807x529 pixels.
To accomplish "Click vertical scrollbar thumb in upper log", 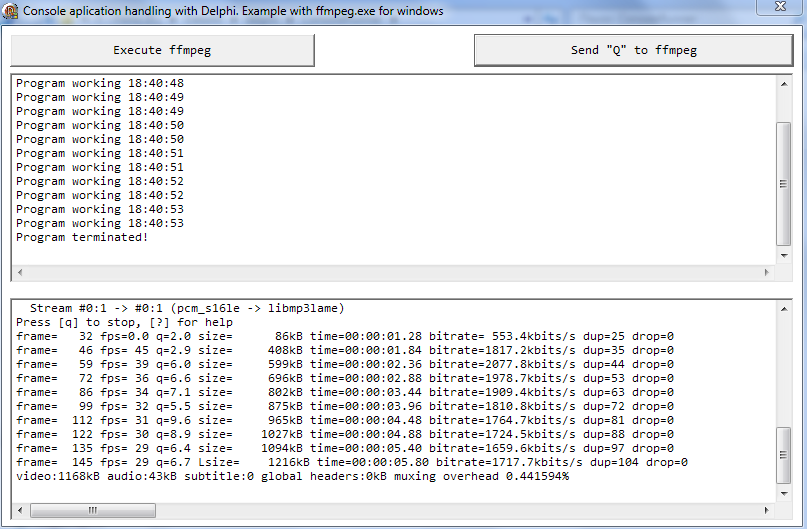I will point(783,184).
